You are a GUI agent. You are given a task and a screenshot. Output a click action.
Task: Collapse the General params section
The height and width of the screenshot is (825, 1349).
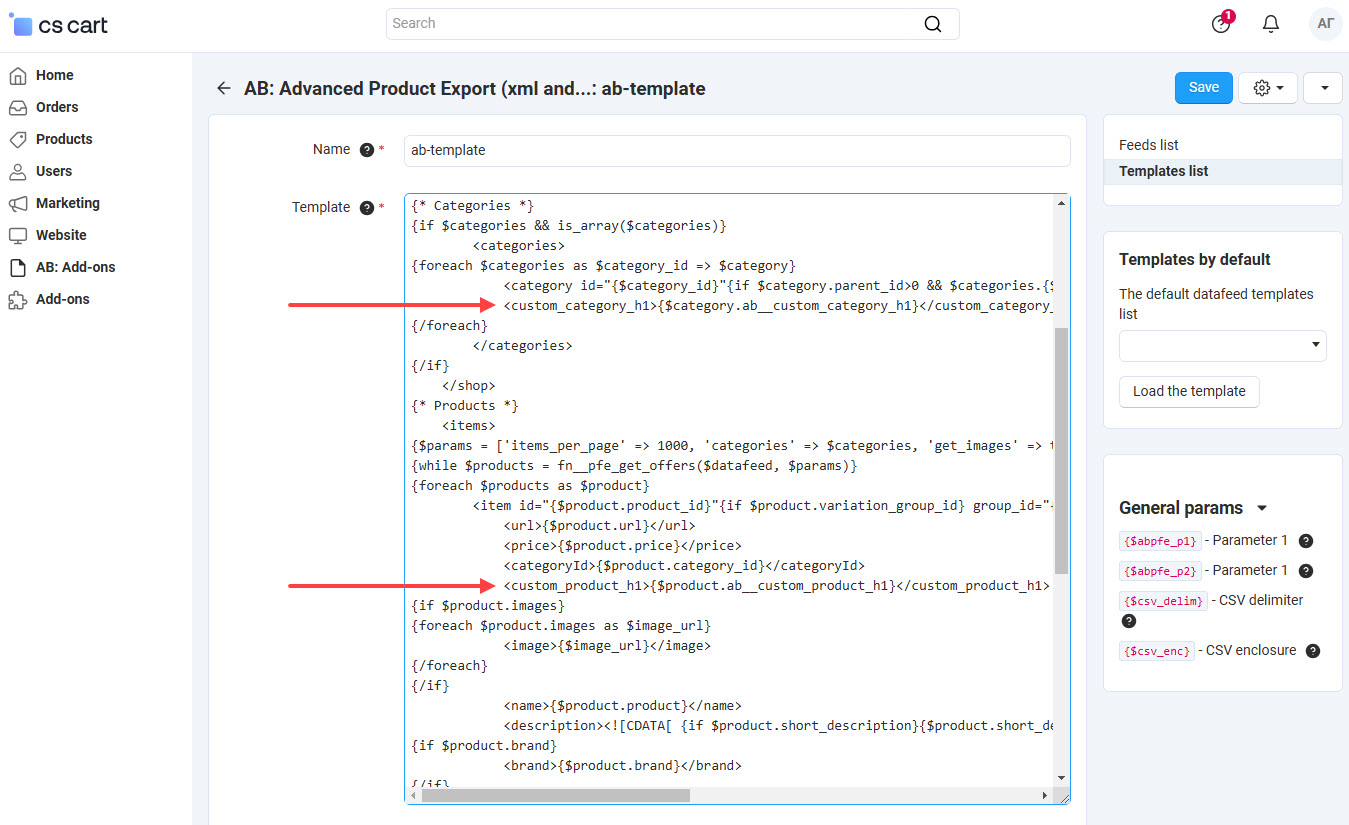click(x=1261, y=507)
